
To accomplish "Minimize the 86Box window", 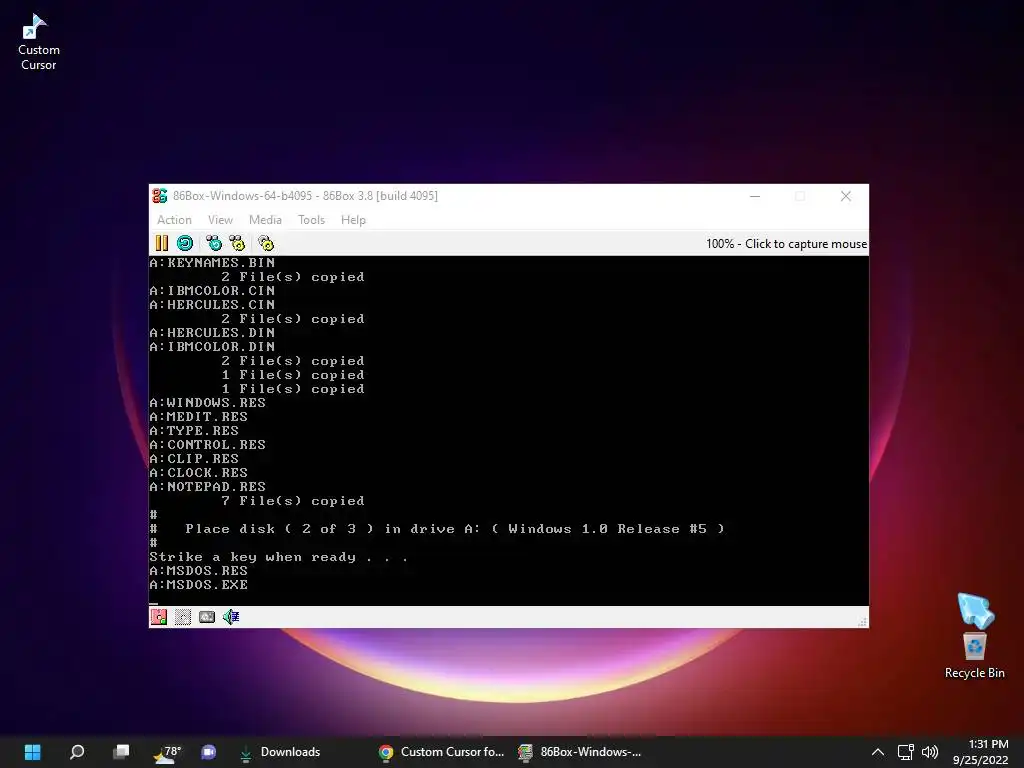I will point(755,196).
